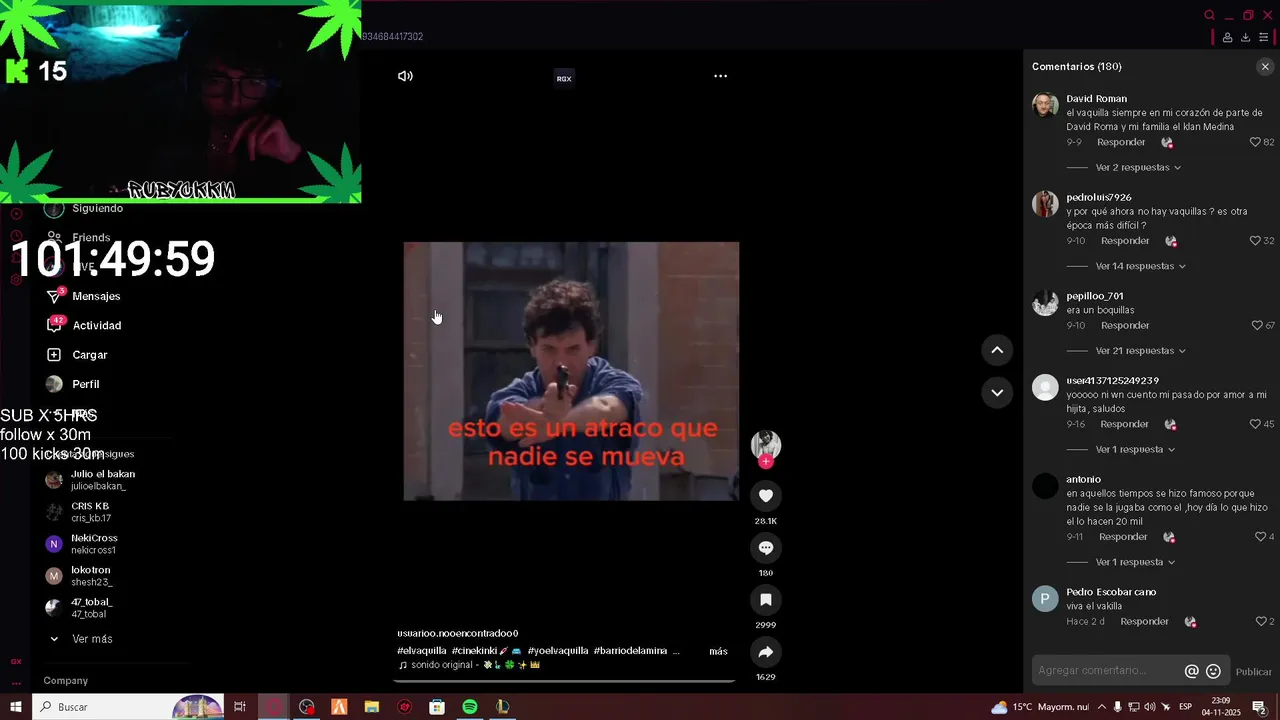The height and width of the screenshot is (720, 1280).
Task: Open browser account icon
Action: pos(1227,37)
